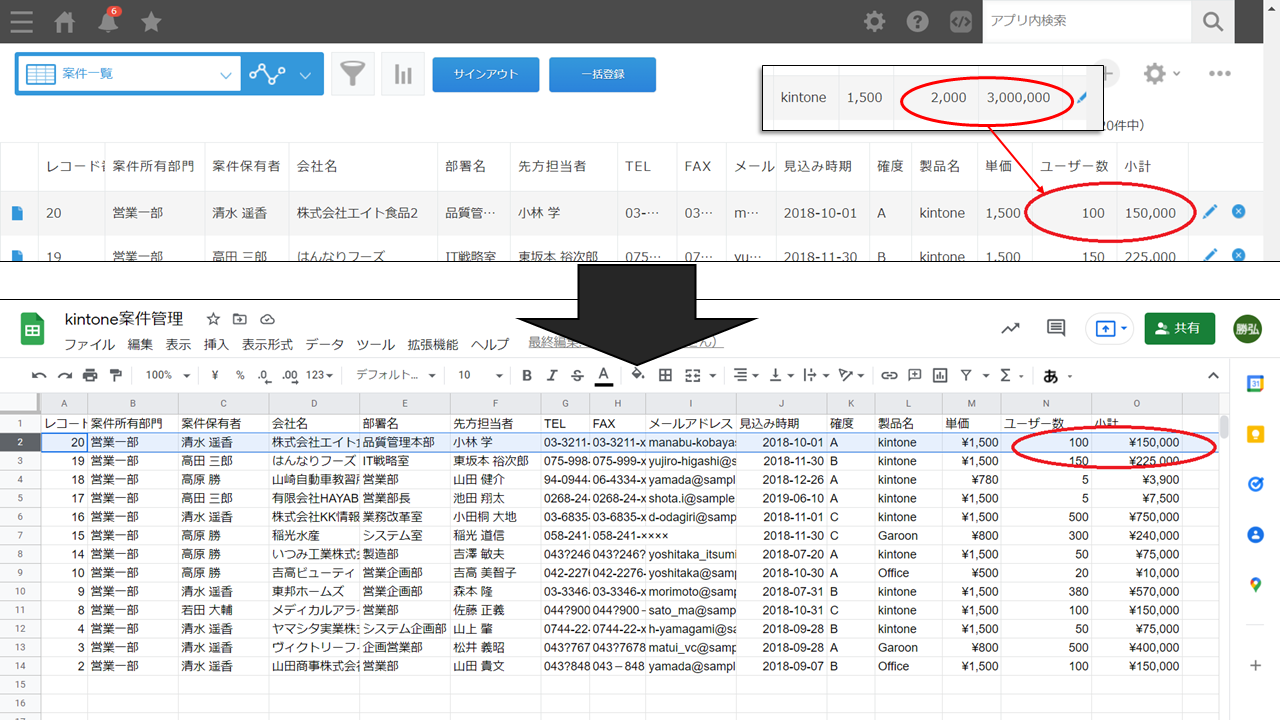The height and width of the screenshot is (720, 1280).
Task: Click the insert chart icon
Action: point(940,375)
